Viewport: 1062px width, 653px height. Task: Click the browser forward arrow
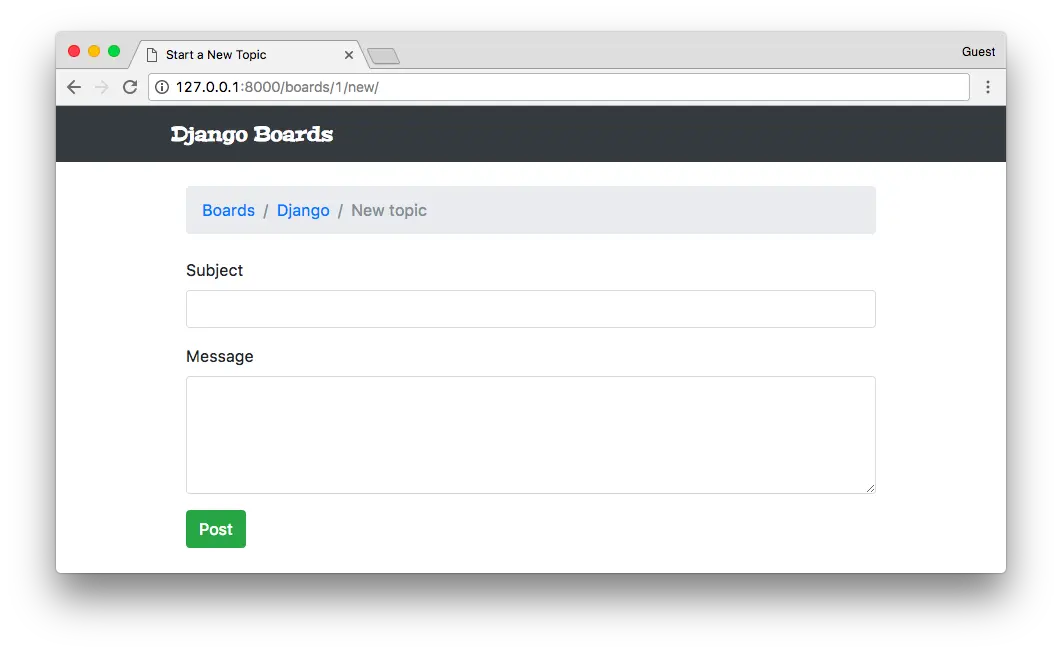click(102, 87)
